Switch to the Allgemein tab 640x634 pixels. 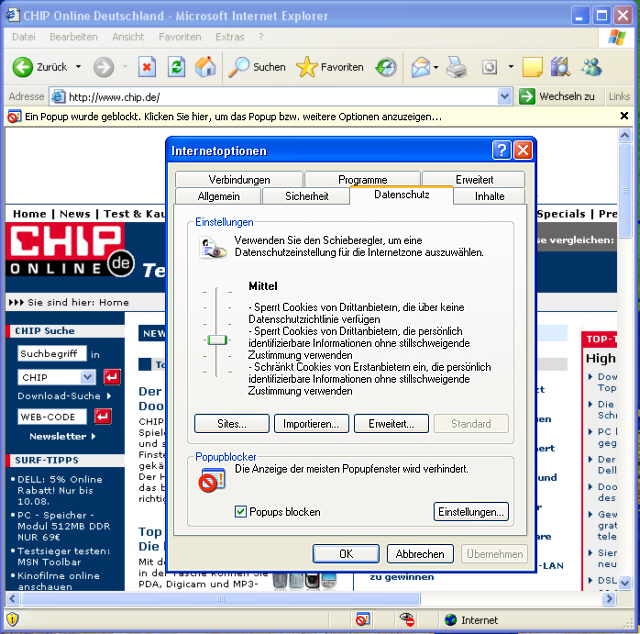(218, 196)
